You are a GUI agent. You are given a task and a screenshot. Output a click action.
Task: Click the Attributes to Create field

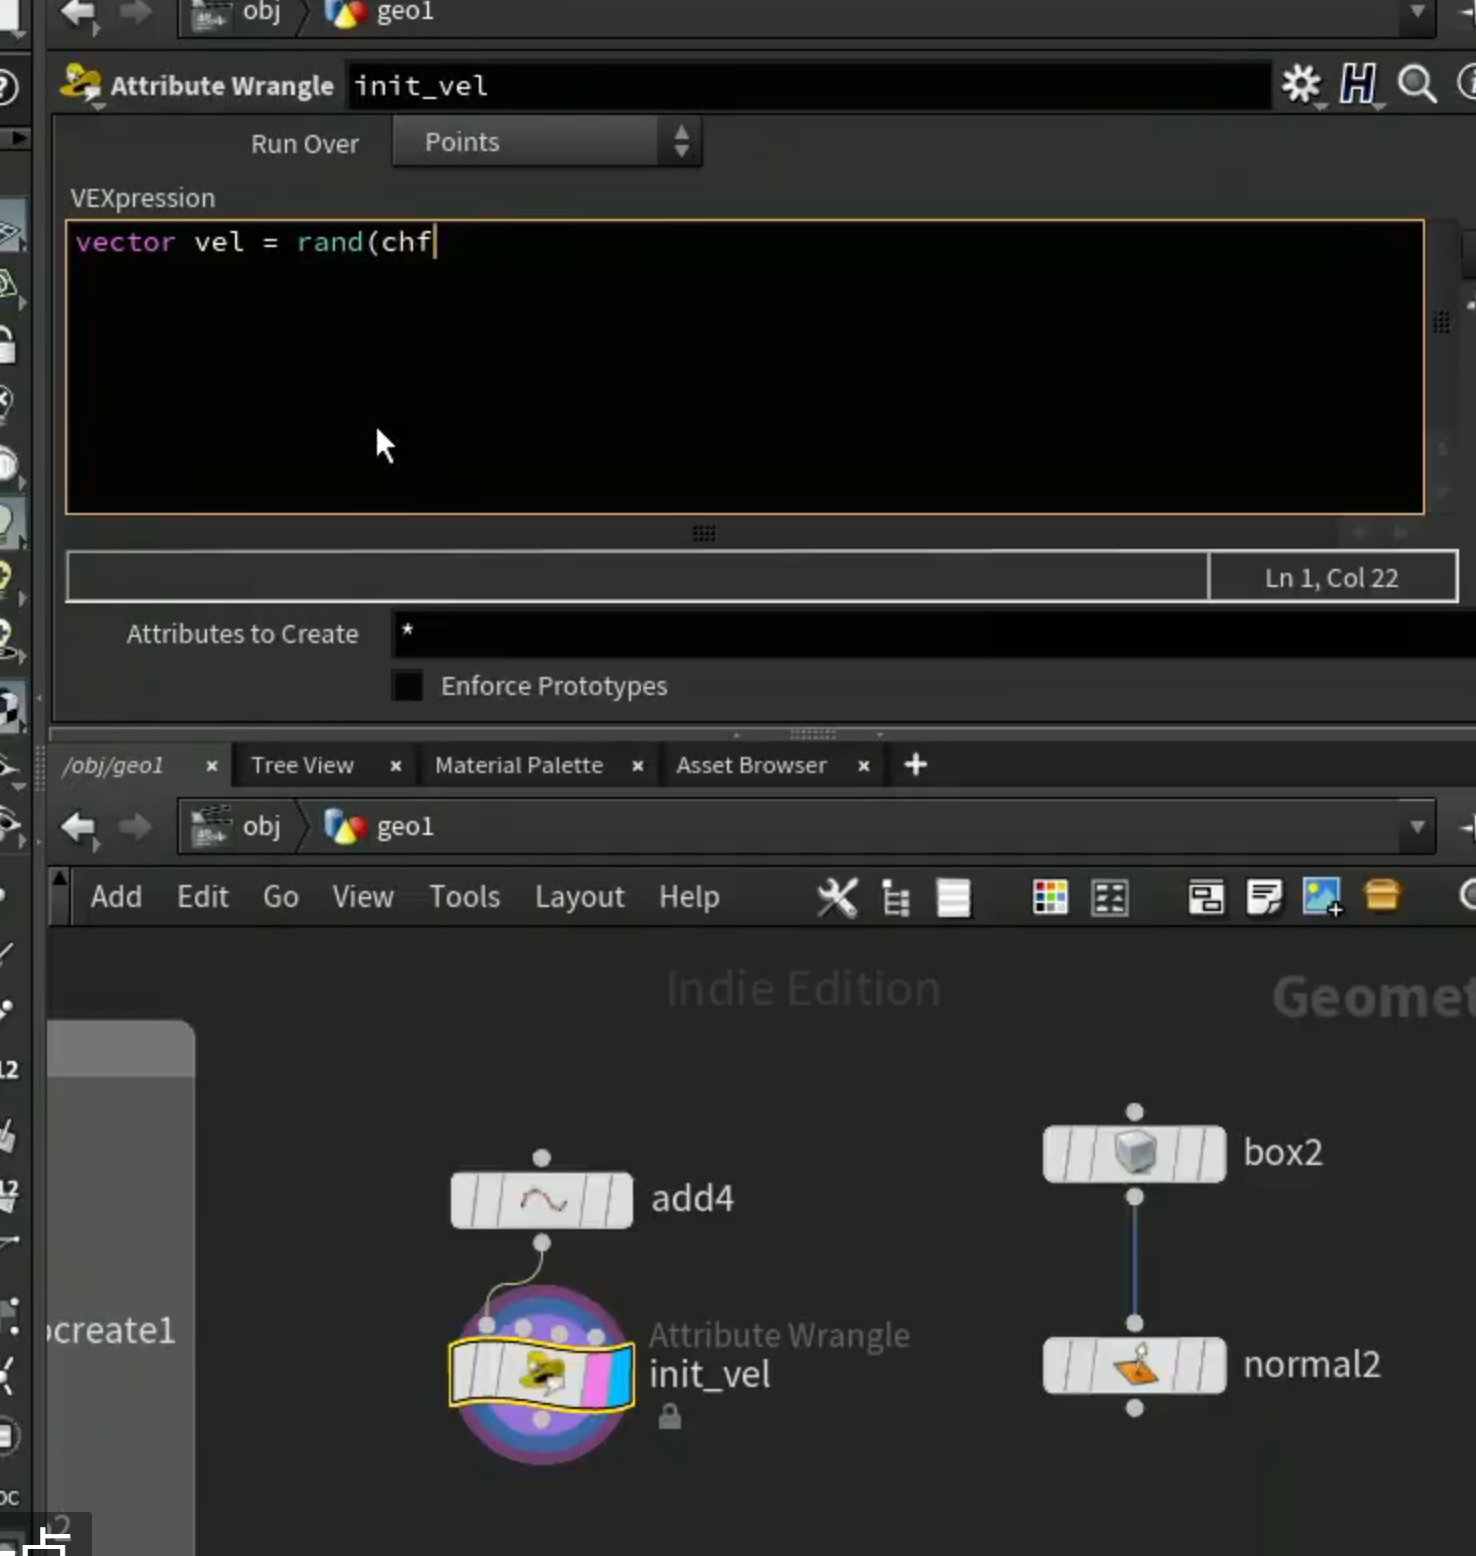pyautogui.click(x=934, y=634)
